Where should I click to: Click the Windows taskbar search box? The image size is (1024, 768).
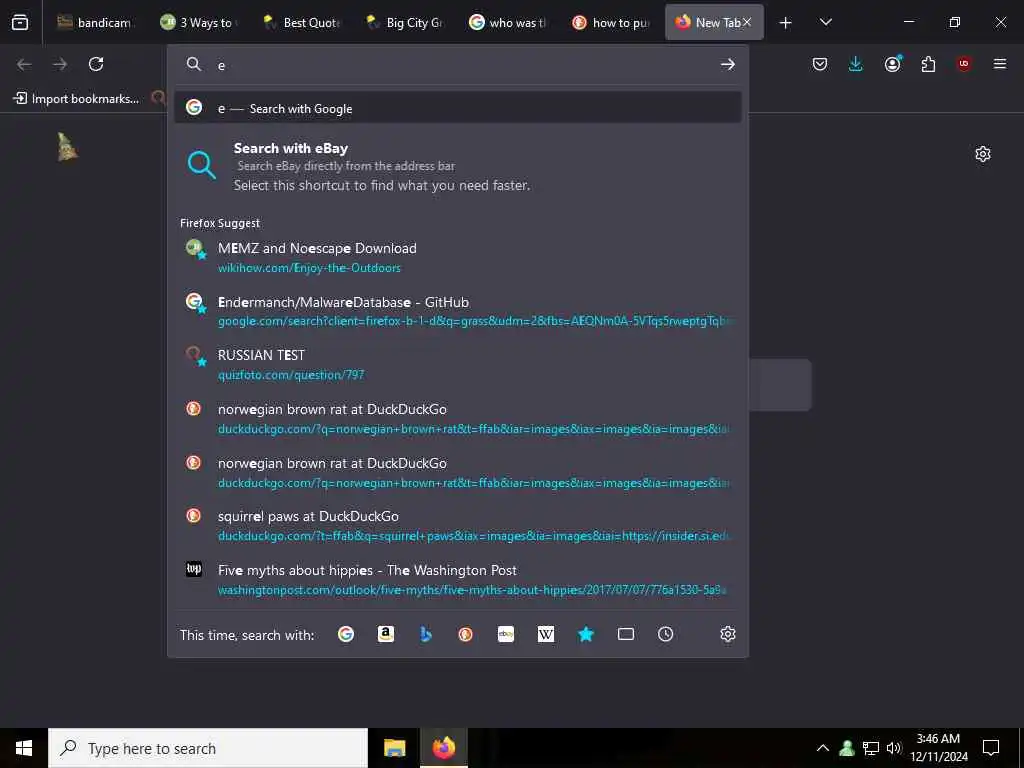(208, 748)
